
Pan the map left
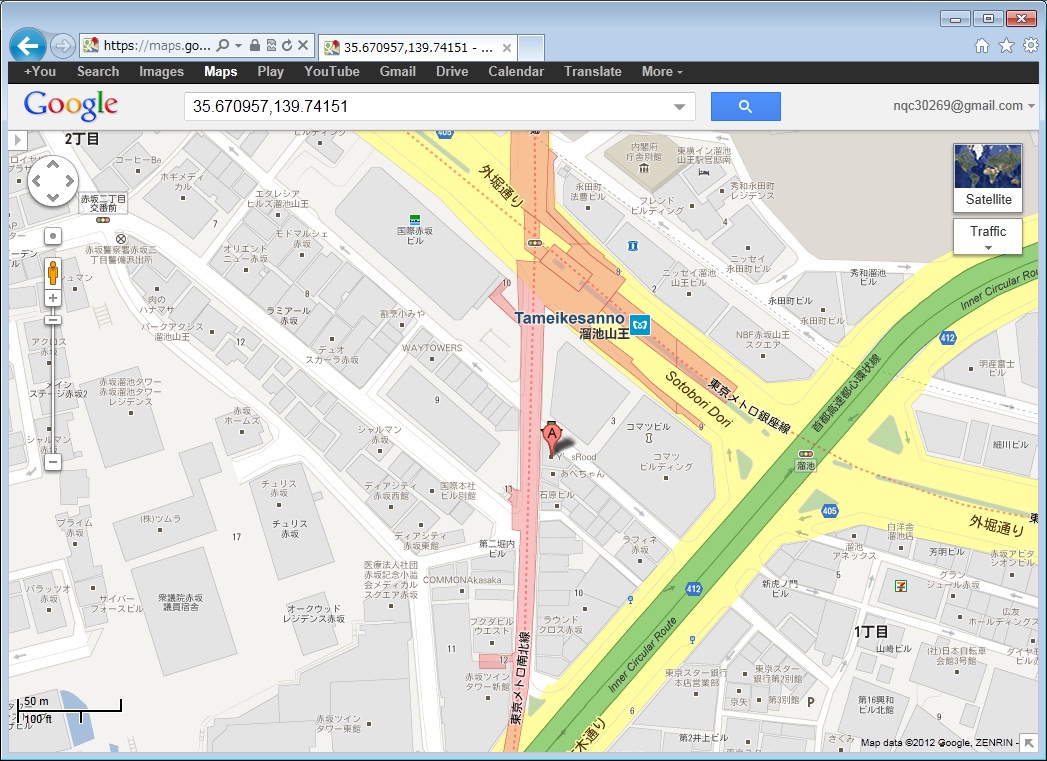pos(37,181)
